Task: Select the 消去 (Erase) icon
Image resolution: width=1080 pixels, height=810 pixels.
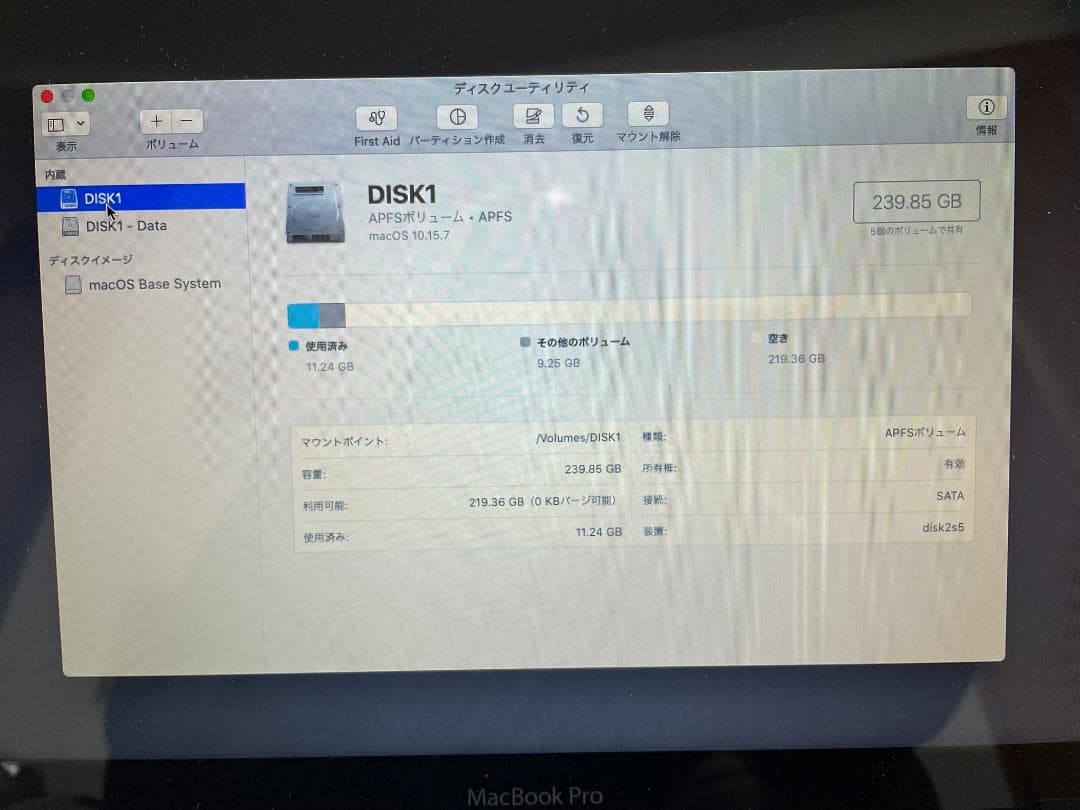Action: (533, 117)
